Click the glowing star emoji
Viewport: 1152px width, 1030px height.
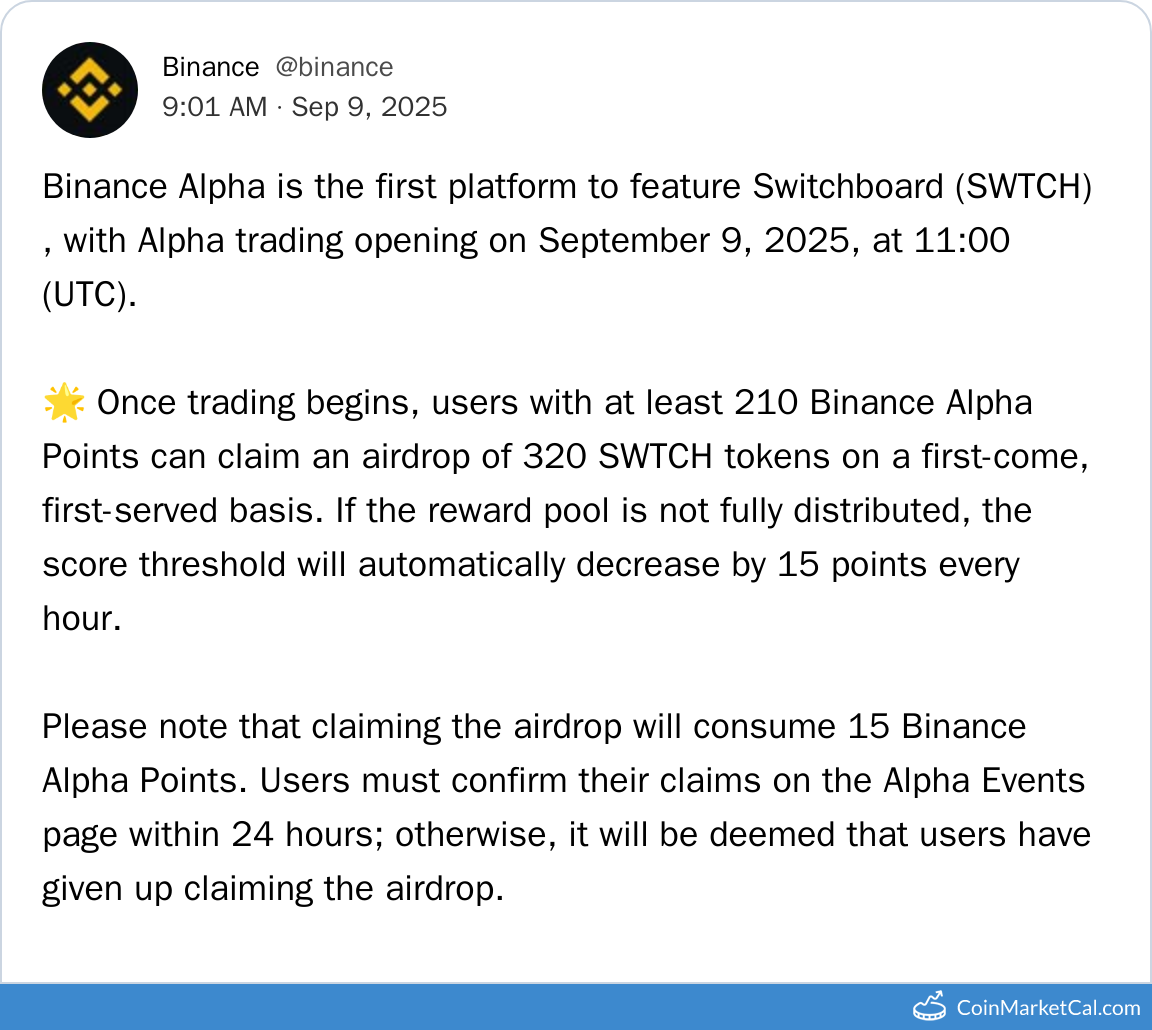coord(62,403)
